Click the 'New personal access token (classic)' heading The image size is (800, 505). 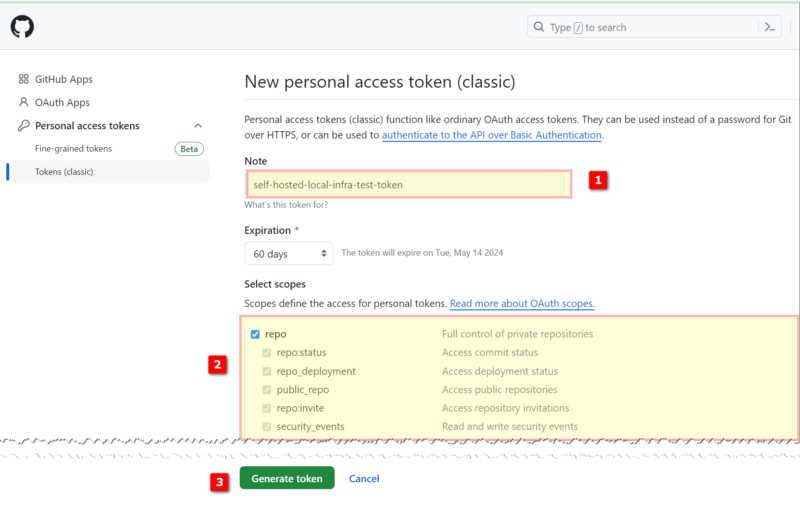coord(380,82)
